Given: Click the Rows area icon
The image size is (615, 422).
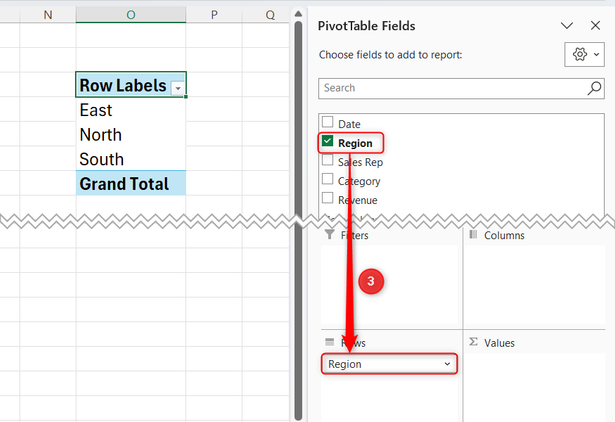Looking at the screenshot, I should point(330,342).
